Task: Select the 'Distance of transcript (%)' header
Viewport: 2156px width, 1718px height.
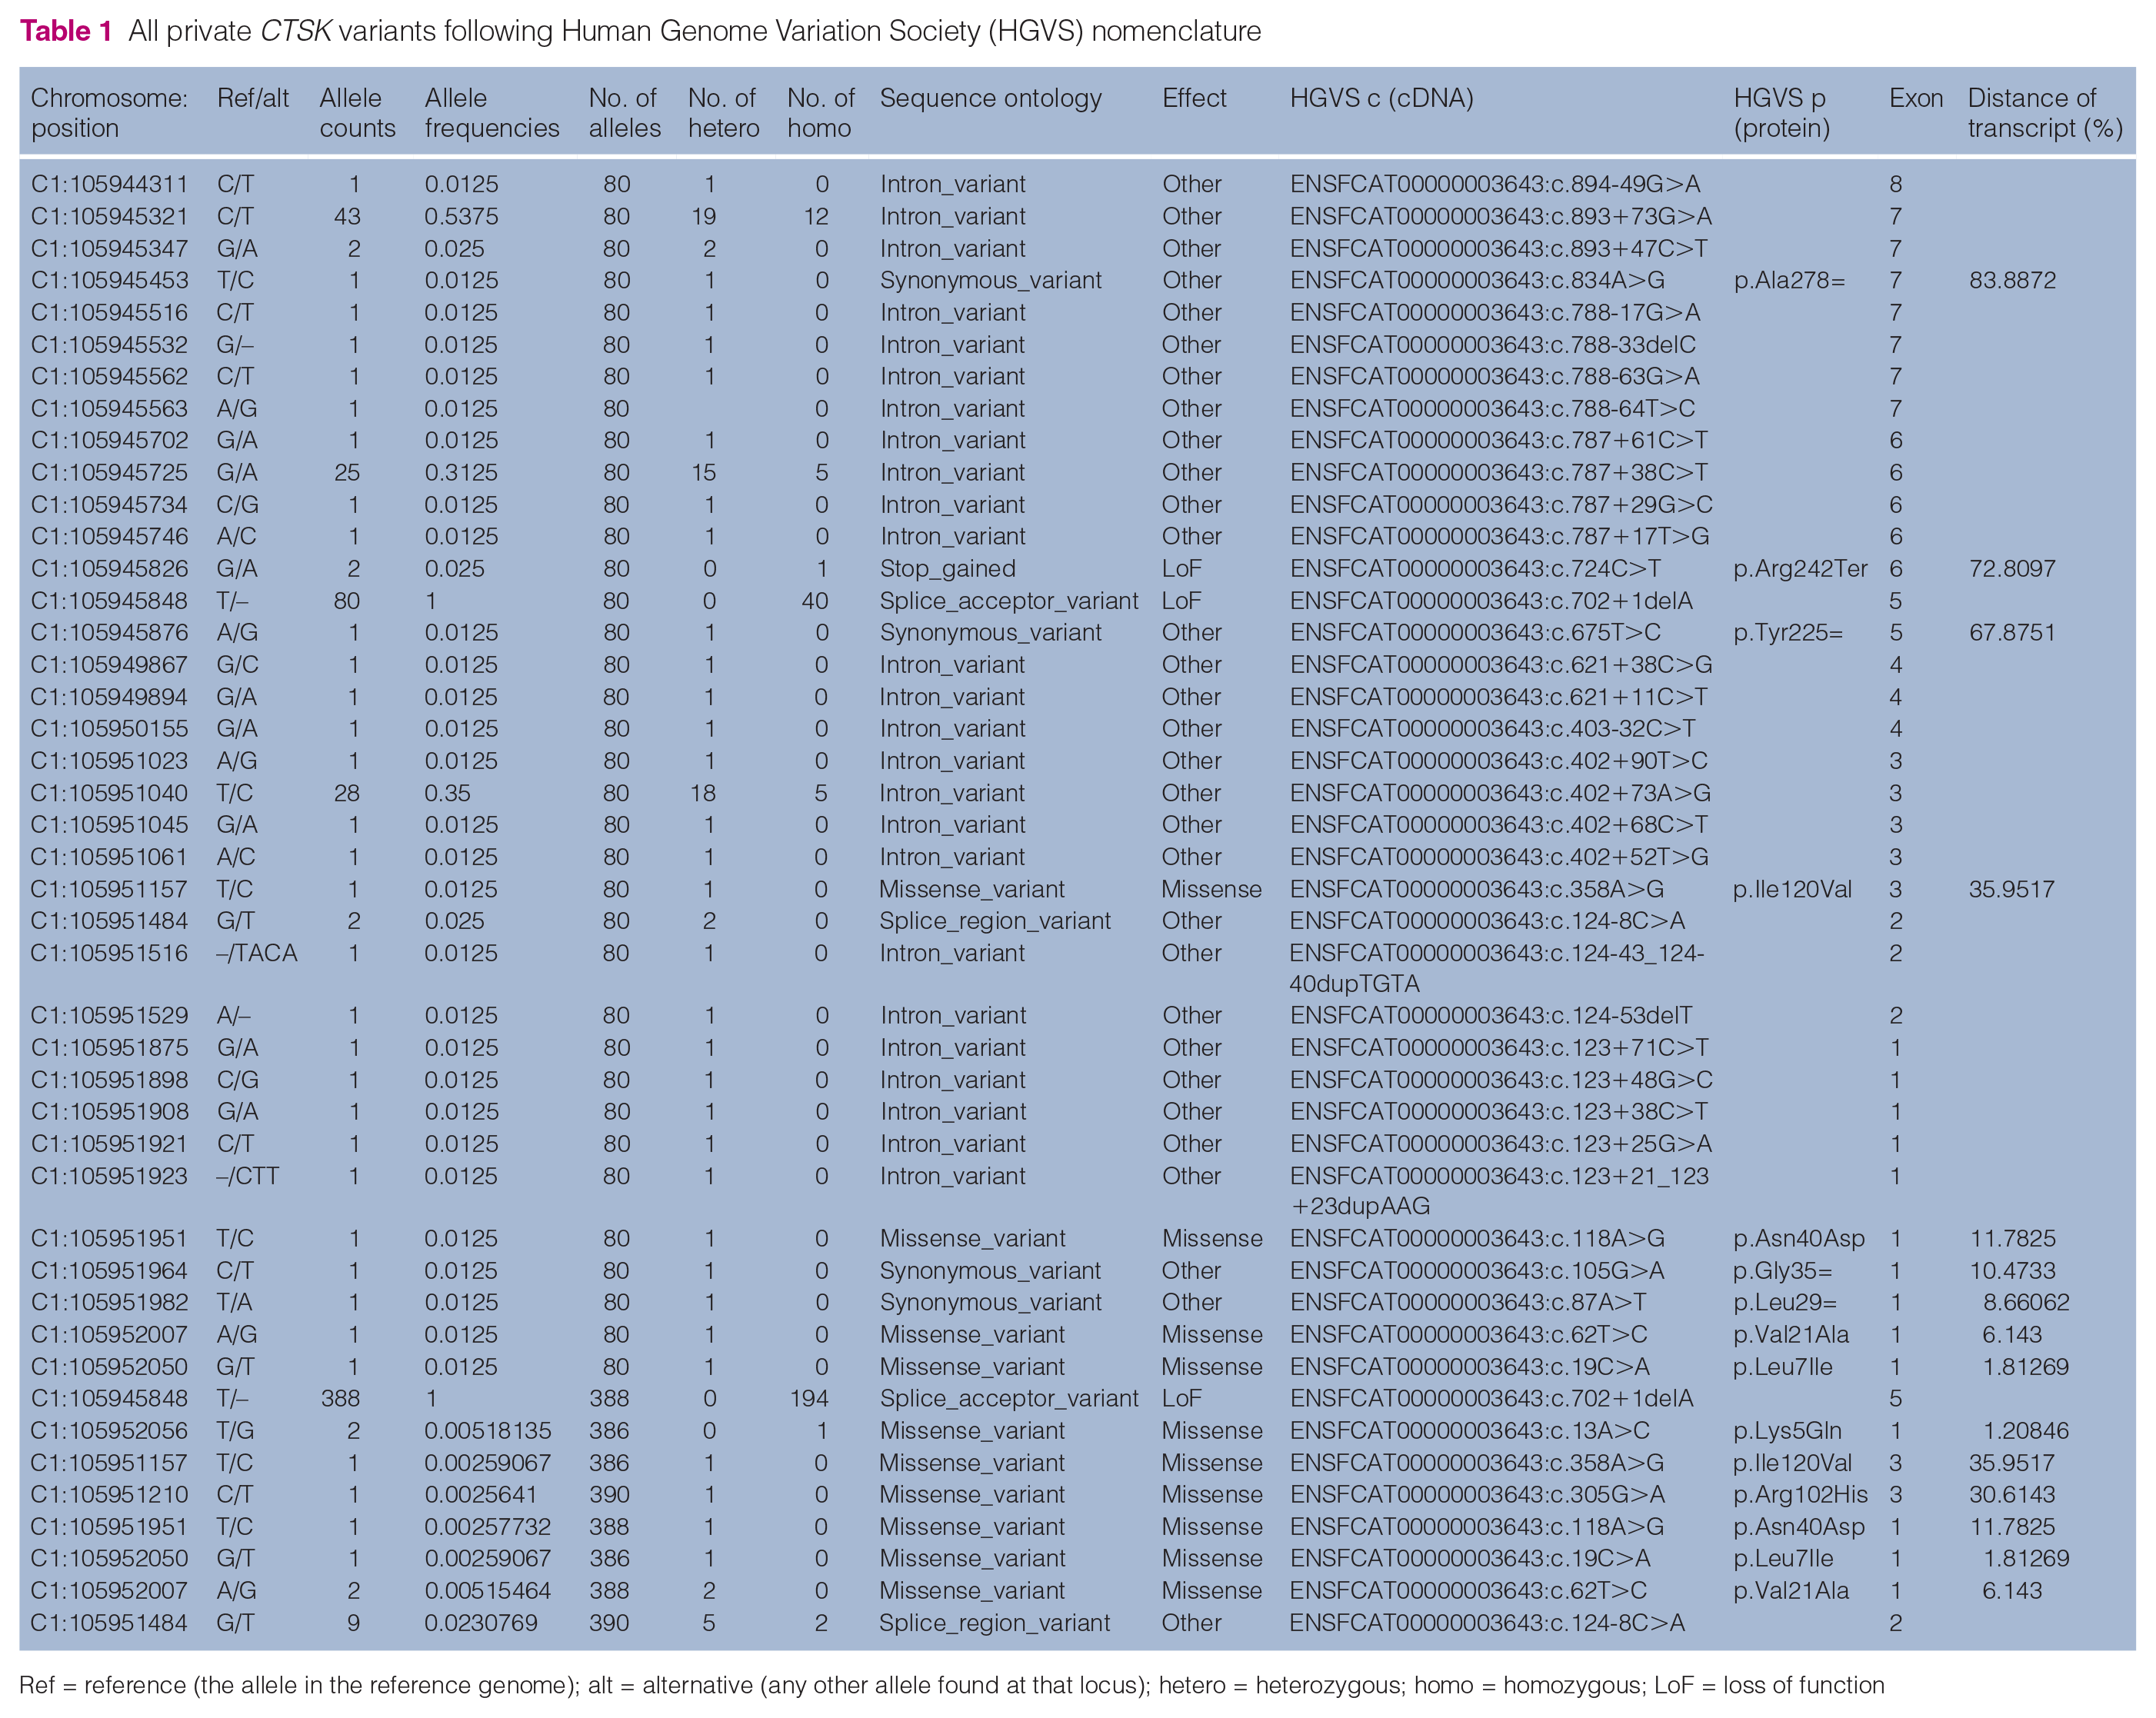Action: coord(2045,113)
